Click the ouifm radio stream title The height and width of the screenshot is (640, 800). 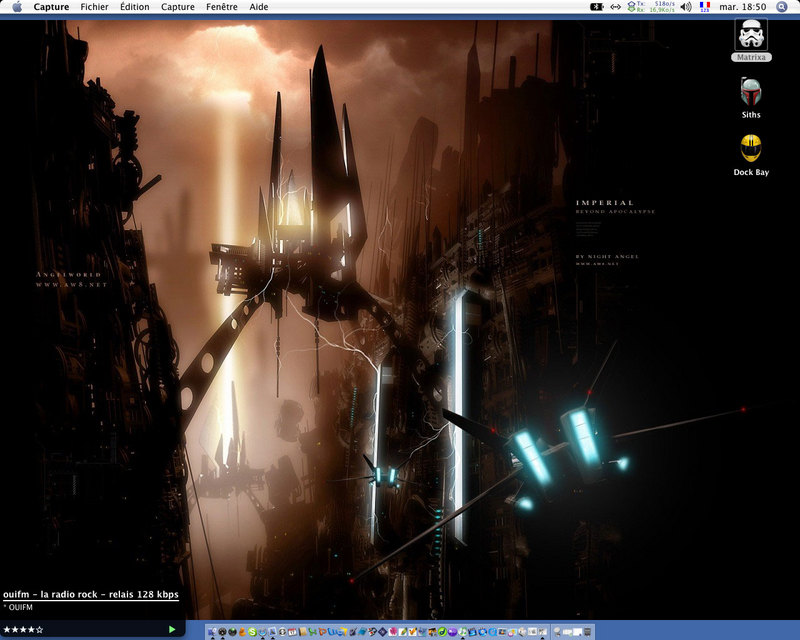91,594
